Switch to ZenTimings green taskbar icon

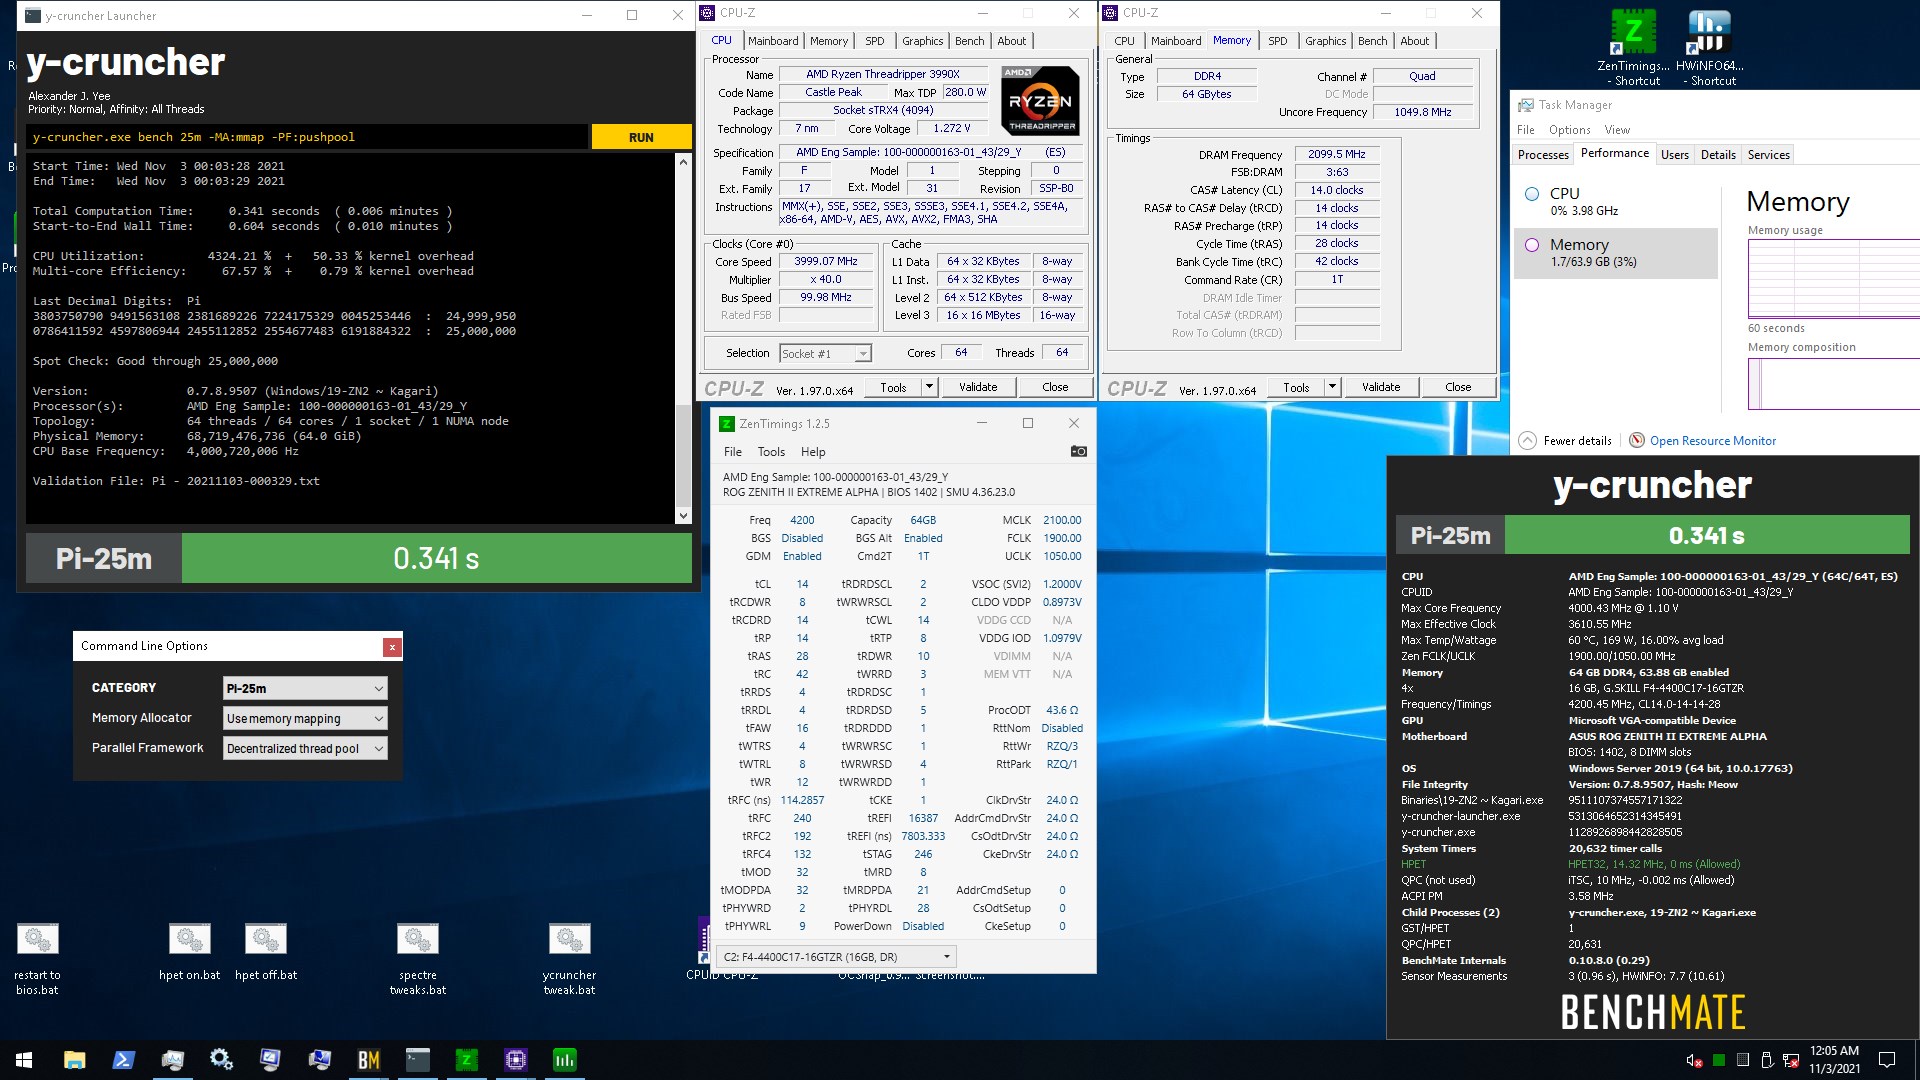pyautogui.click(x=466, y=1060)
